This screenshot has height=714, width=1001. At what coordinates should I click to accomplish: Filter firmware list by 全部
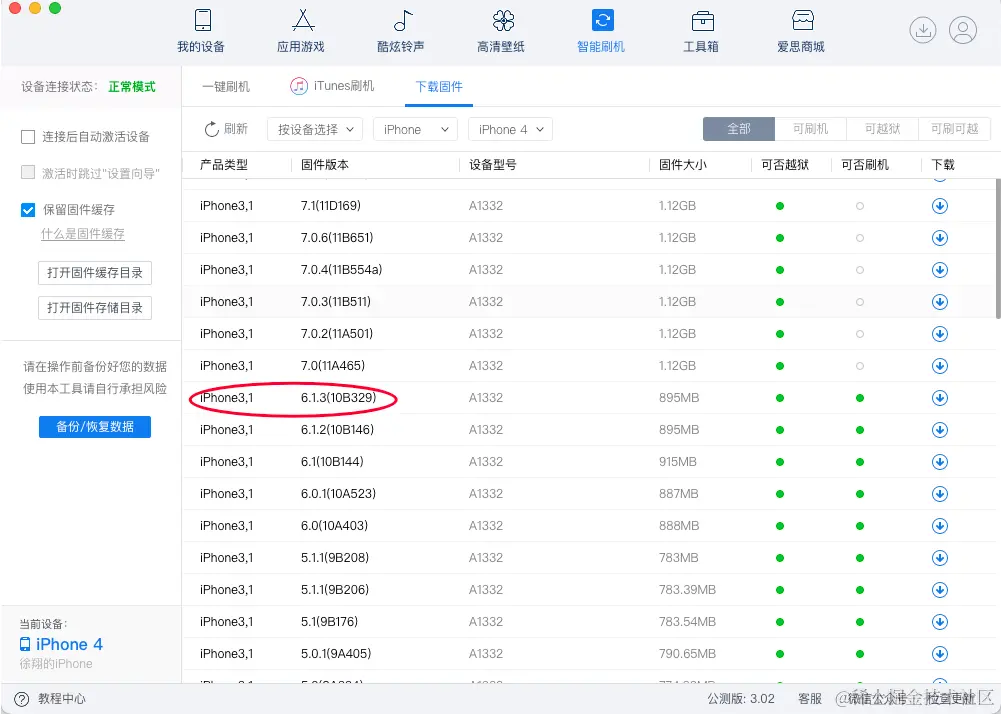pos(739,129)
